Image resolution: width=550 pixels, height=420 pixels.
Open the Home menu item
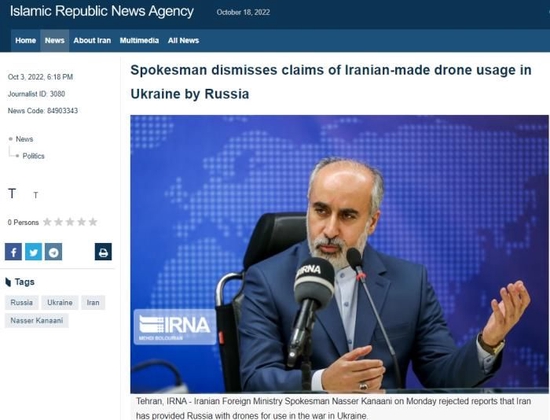(x=26, y=40)
